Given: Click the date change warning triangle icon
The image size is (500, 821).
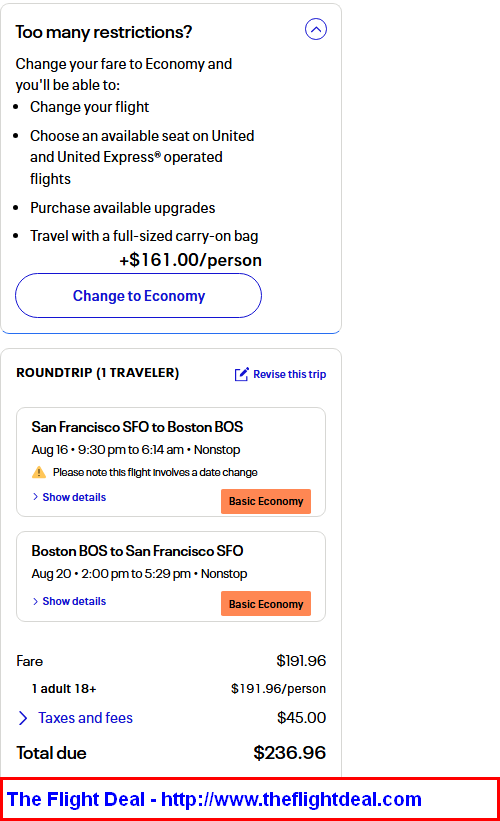Looking at the screenshot, I should [39, 472].
